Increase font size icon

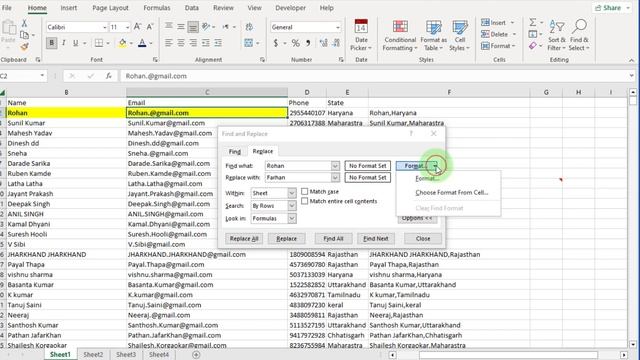click(138, 27)
